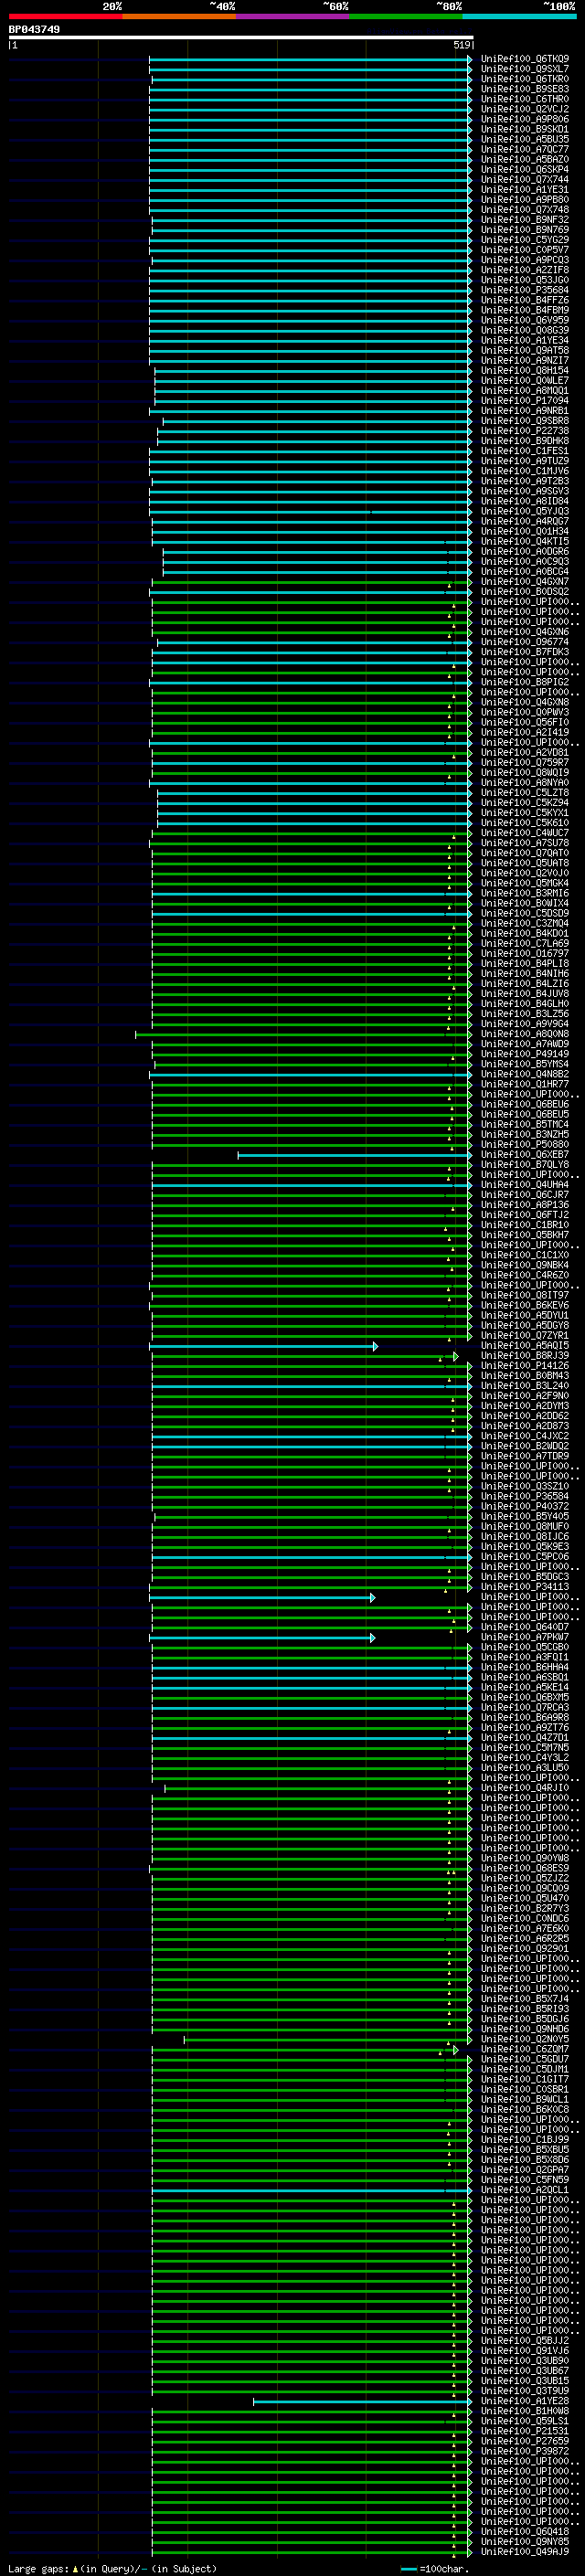Open hit UniRef100_Q8IT97
This screenshot has width=585, height=2576.
tap(525, 1296)
